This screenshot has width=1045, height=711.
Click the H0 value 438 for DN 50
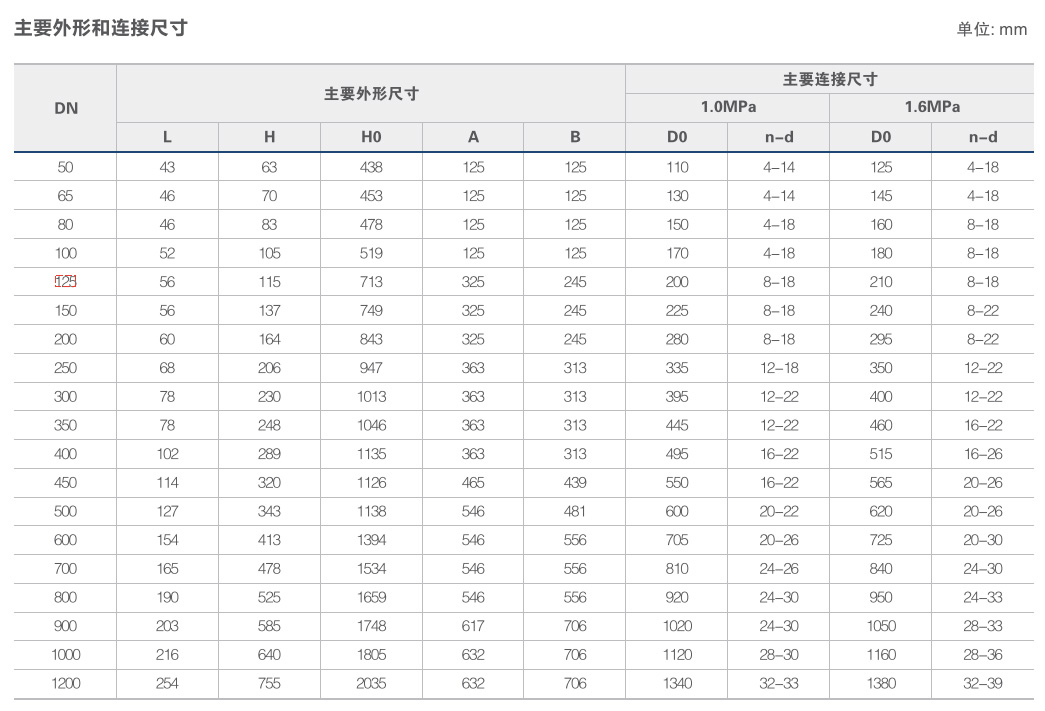tap(371, 167)
